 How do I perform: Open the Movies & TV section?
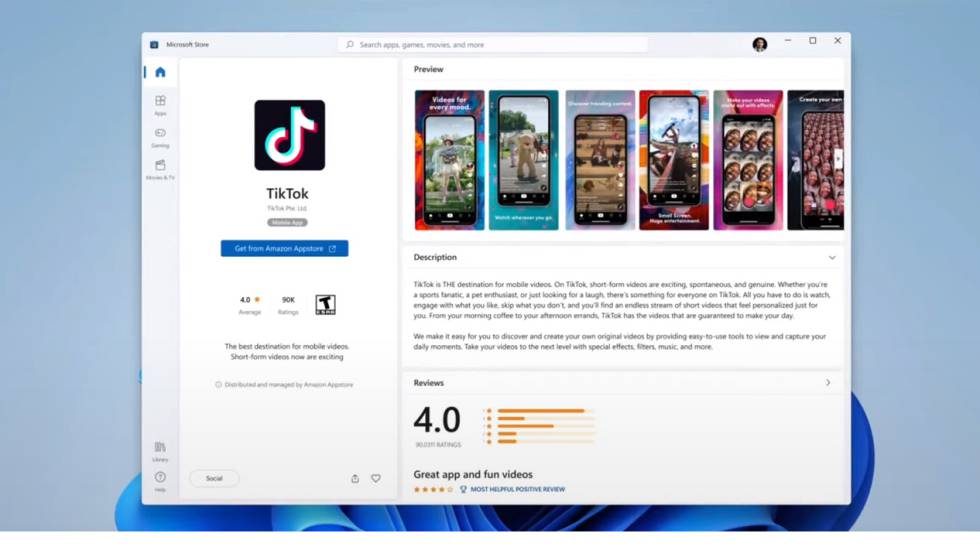[160, 169]
